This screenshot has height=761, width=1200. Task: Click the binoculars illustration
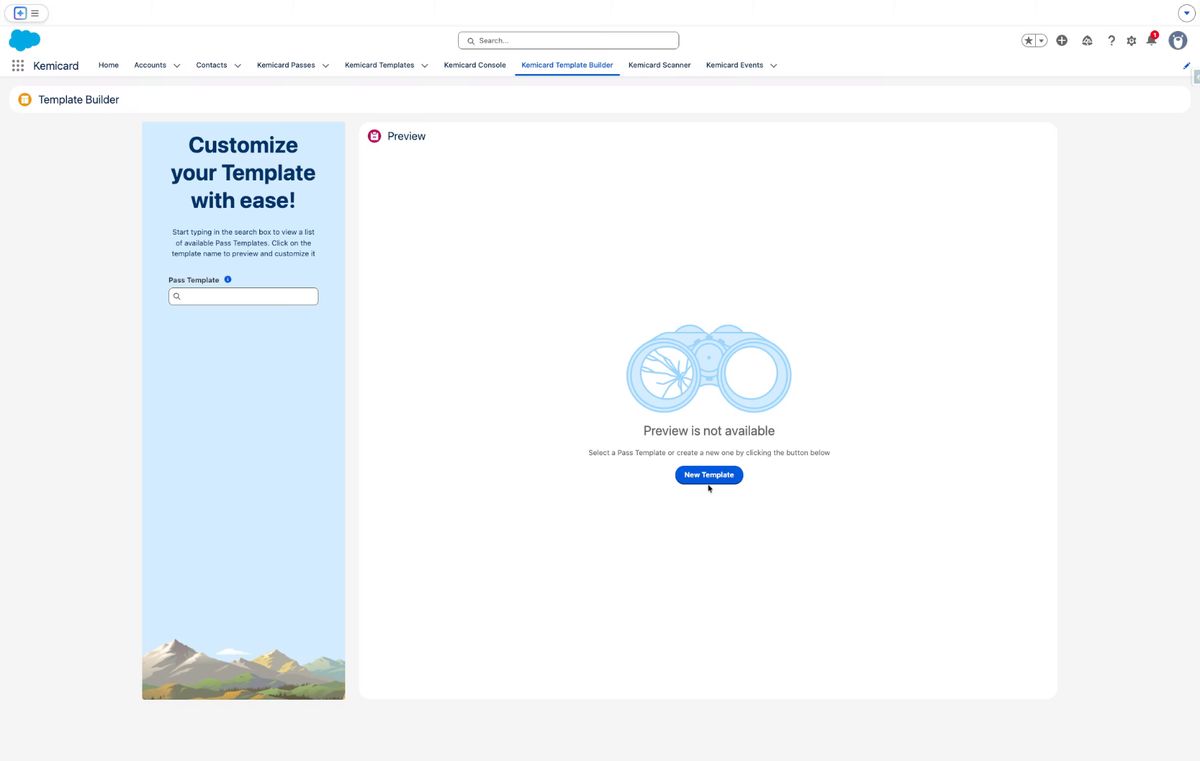709,368
